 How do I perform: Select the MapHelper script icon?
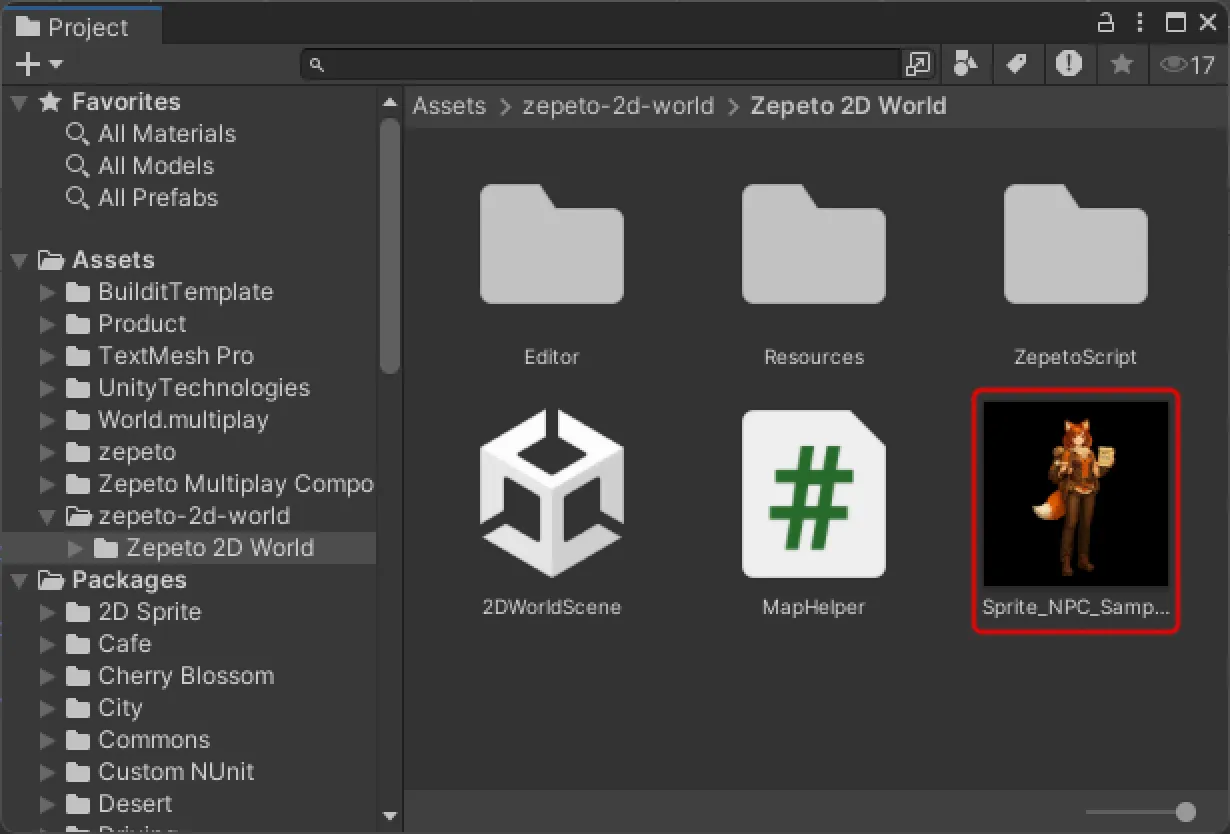pos(814,493)
